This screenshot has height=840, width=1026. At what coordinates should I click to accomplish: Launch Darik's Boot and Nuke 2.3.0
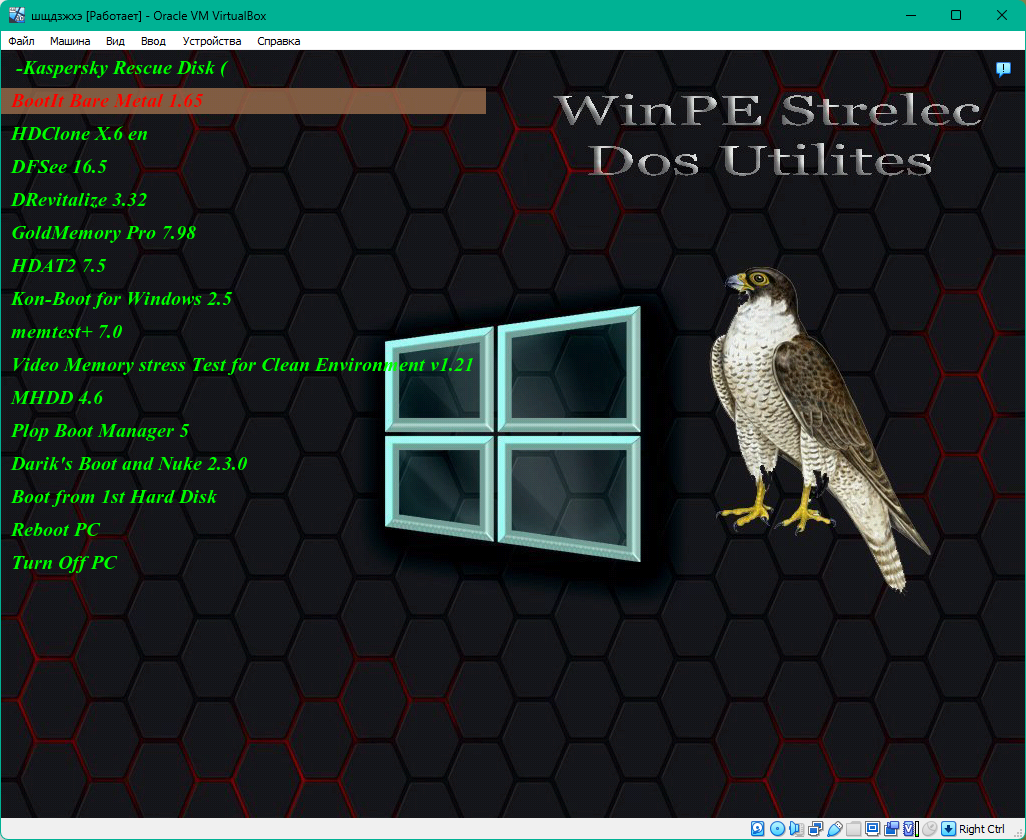pos(129,464)
